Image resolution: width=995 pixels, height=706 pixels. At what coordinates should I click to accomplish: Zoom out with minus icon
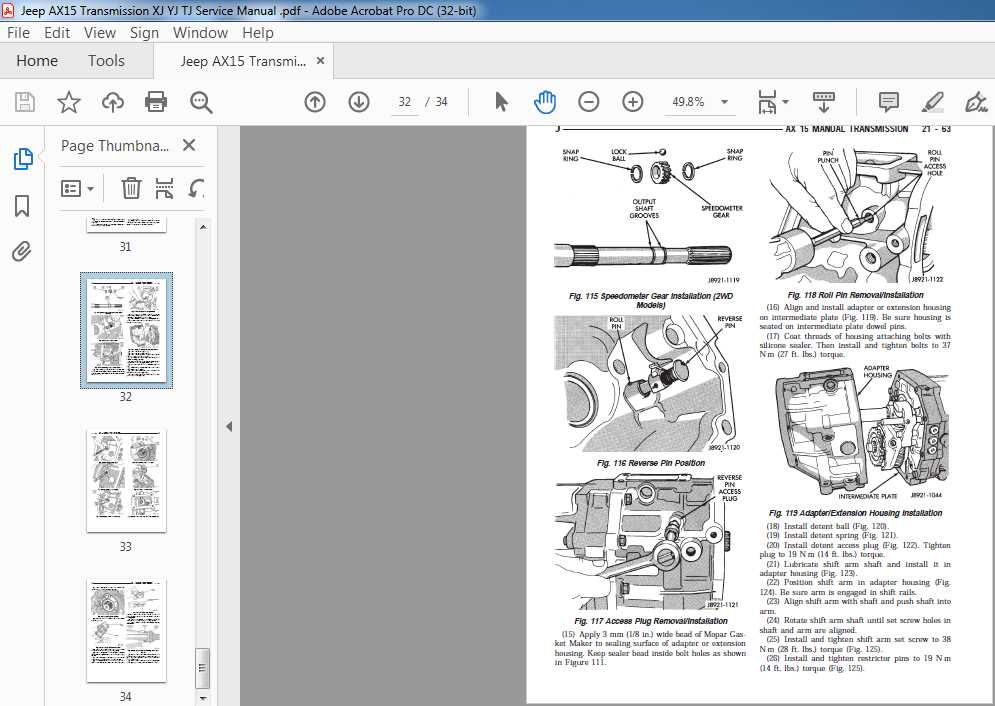[x=589, y=102]
